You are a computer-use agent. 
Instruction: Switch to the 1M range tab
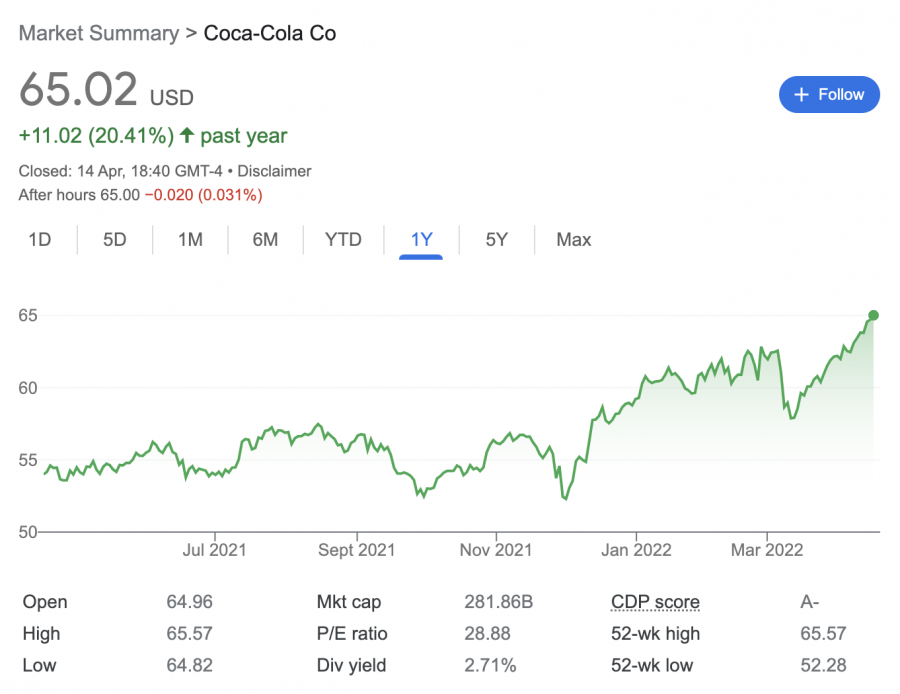pos(190,239)
